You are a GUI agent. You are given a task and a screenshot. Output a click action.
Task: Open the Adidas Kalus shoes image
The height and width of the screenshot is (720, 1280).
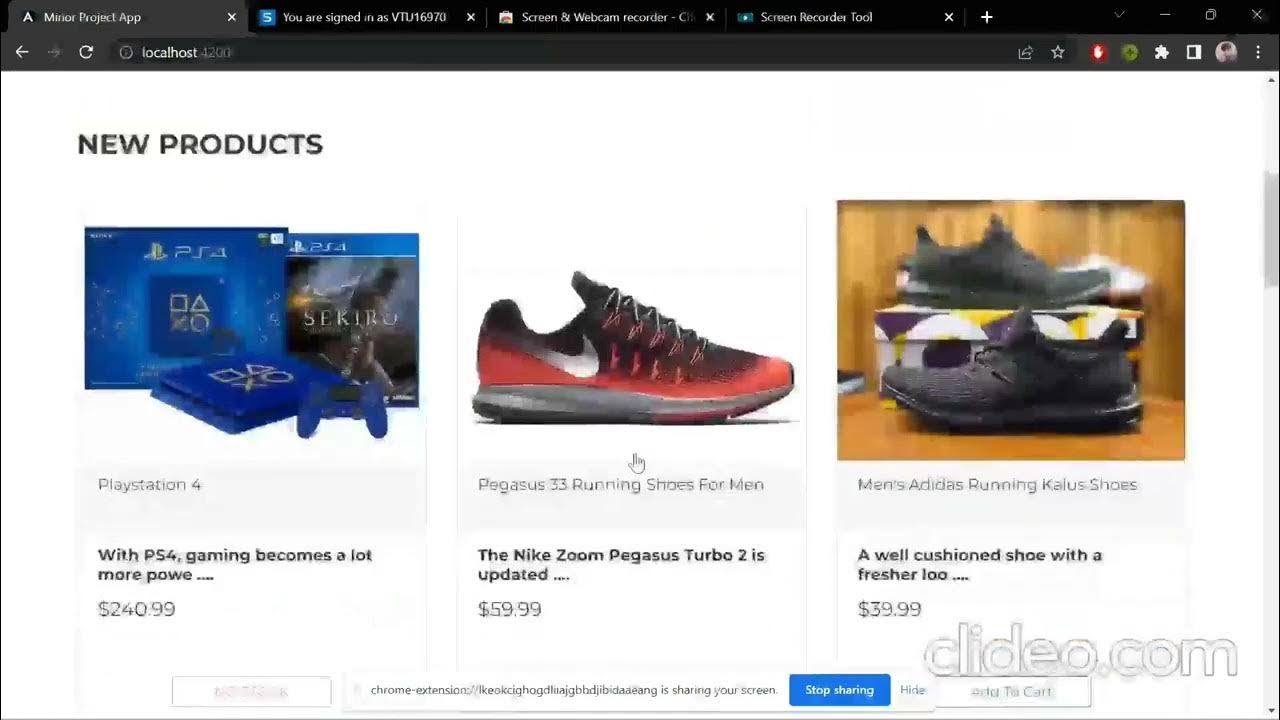point(1011,330)
